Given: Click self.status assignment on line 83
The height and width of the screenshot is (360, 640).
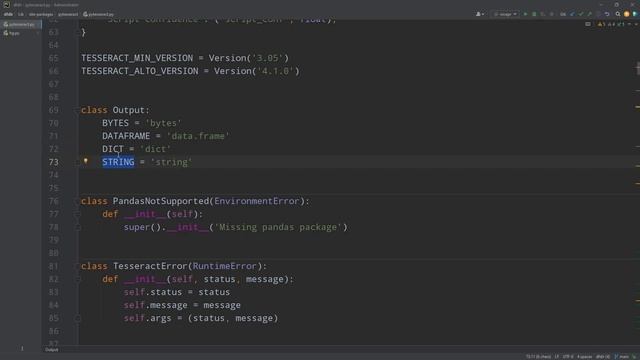Looking at the screenshot, I should (x=177, y=292).
